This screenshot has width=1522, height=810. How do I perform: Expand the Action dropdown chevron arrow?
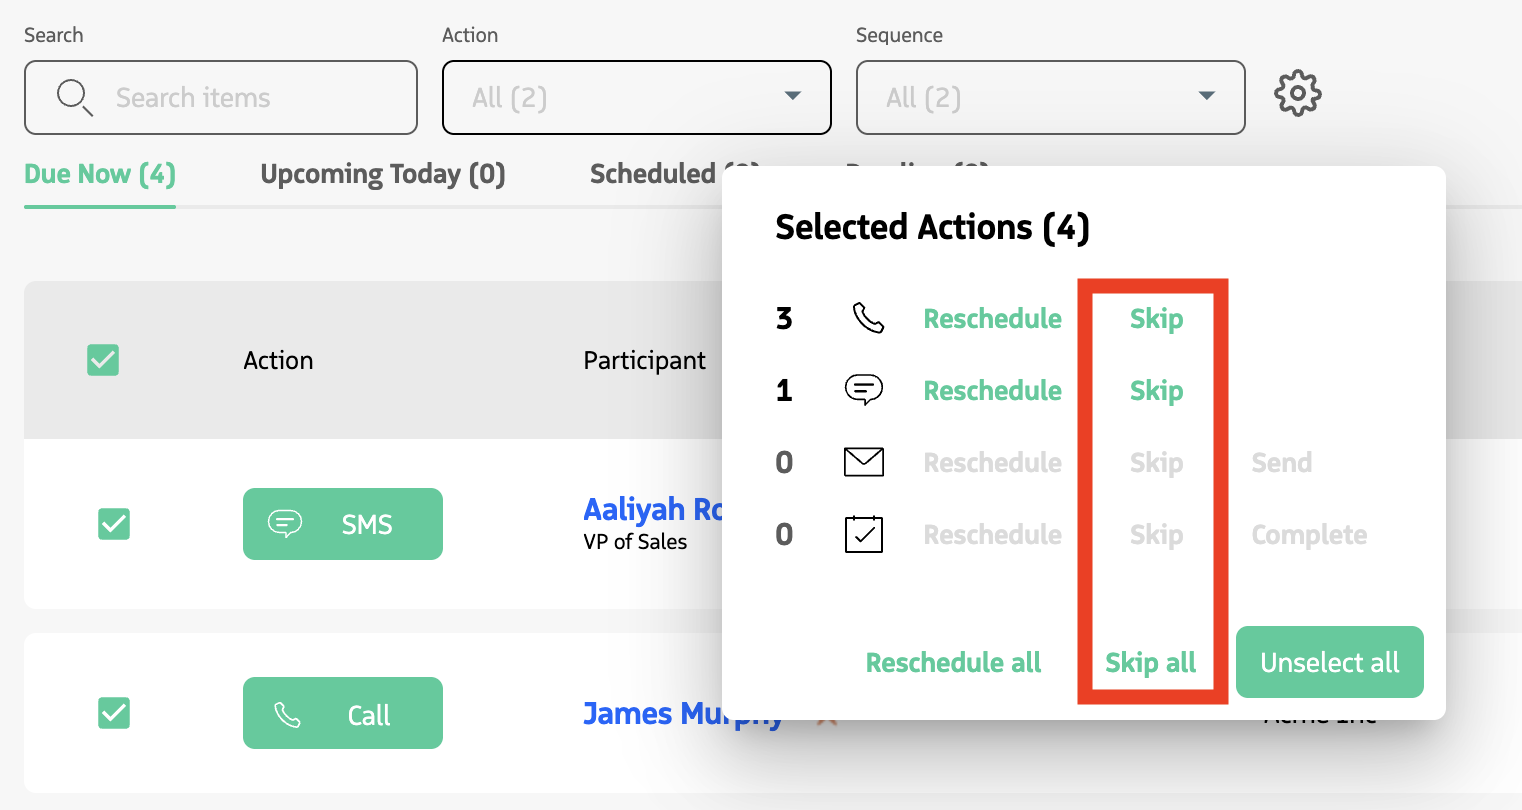click(x=793, y=97)
